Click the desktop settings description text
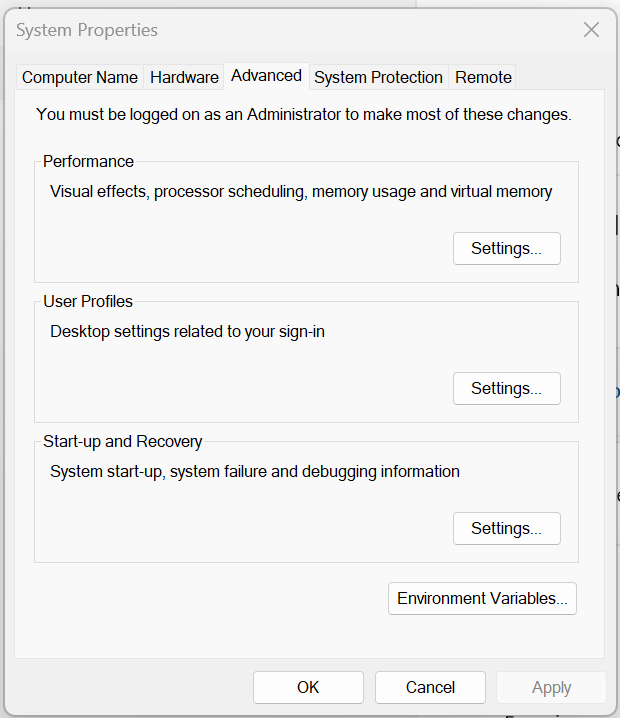620x718 pixels. 187,331
